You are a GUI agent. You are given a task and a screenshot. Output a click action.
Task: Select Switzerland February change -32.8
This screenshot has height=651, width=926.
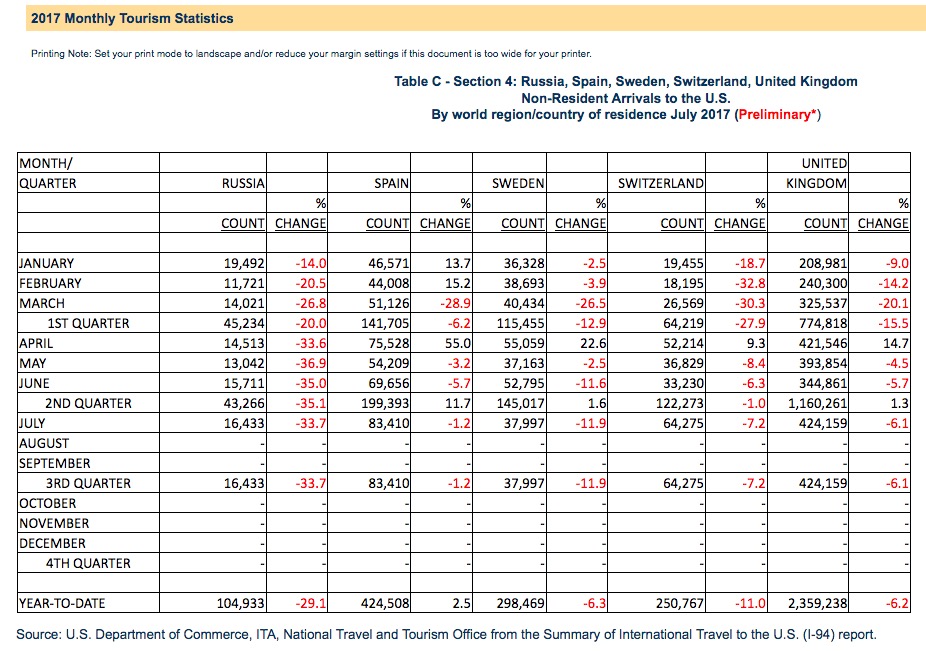pos(750,284)
